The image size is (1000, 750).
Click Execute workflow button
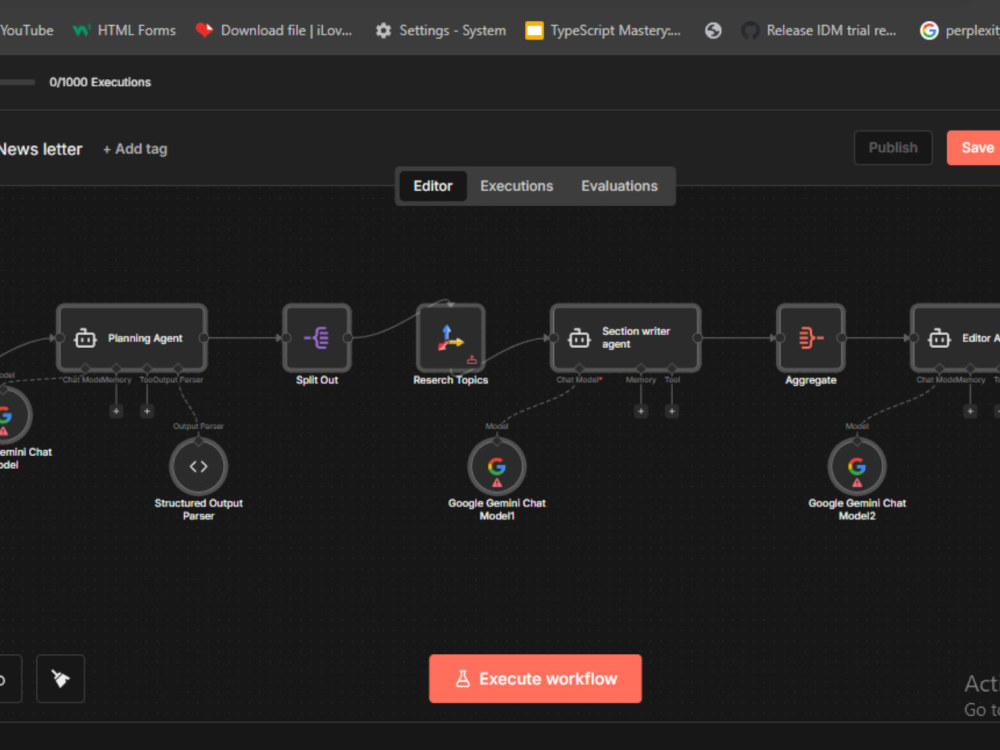click(x=535, y=679)
